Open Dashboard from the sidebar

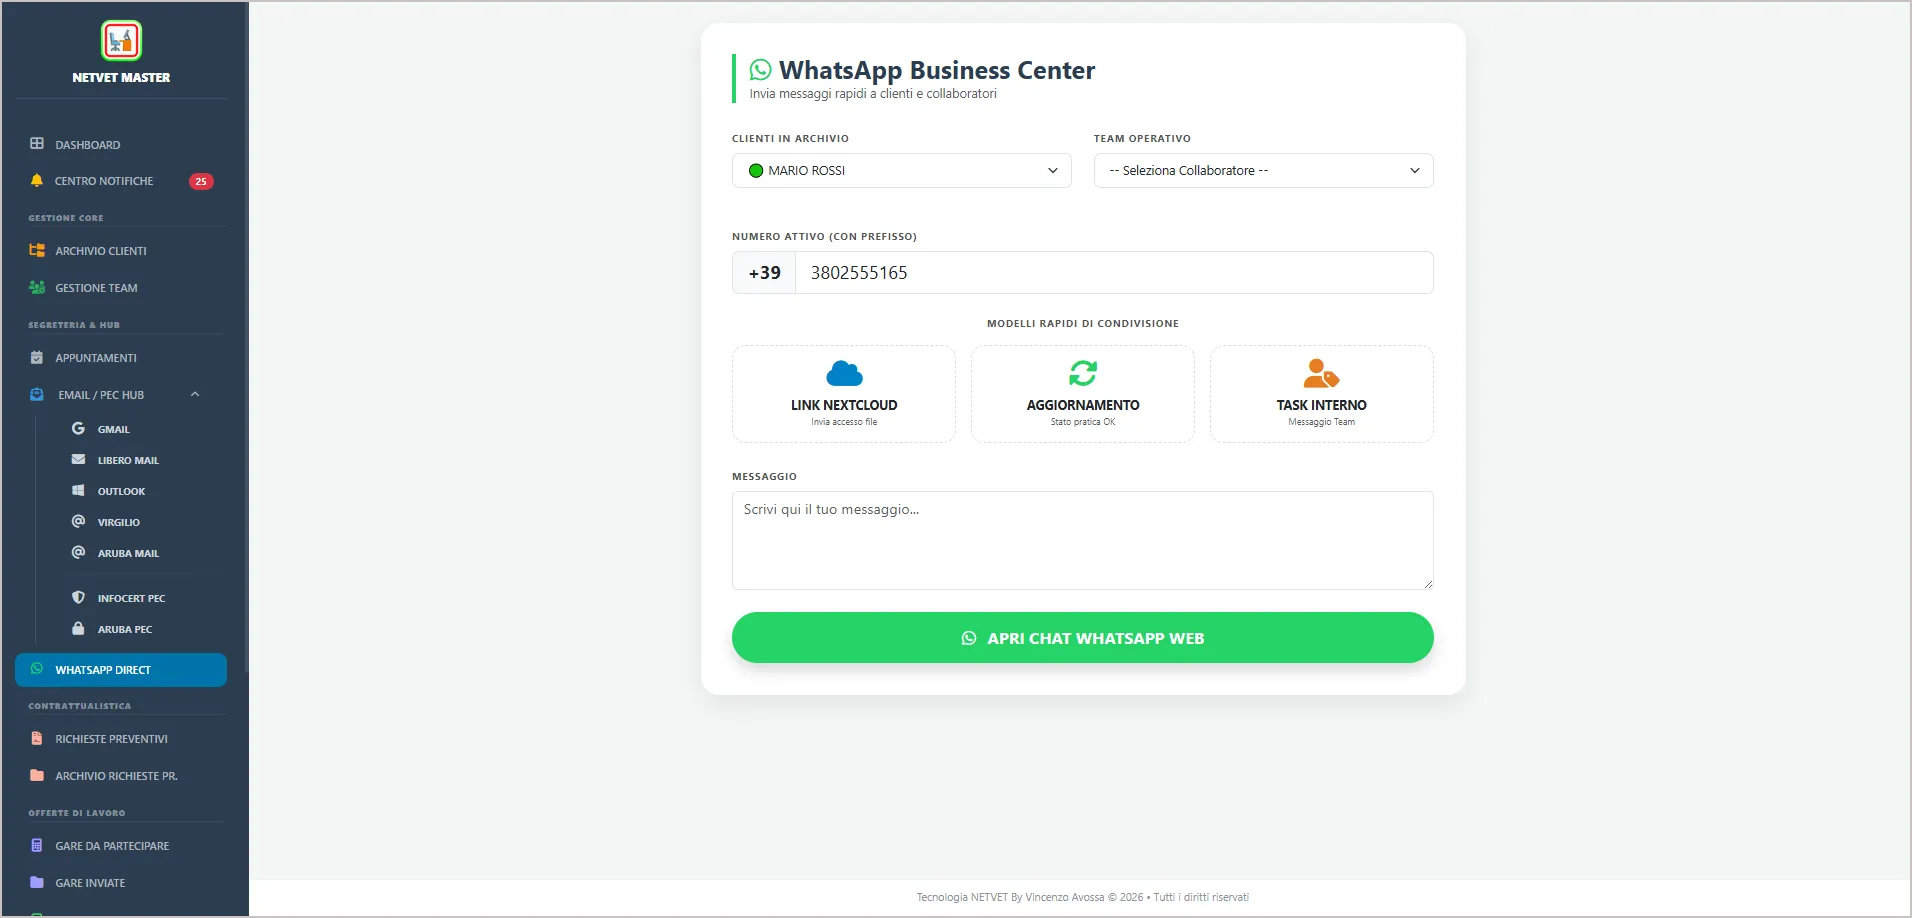tap(121, 145)
